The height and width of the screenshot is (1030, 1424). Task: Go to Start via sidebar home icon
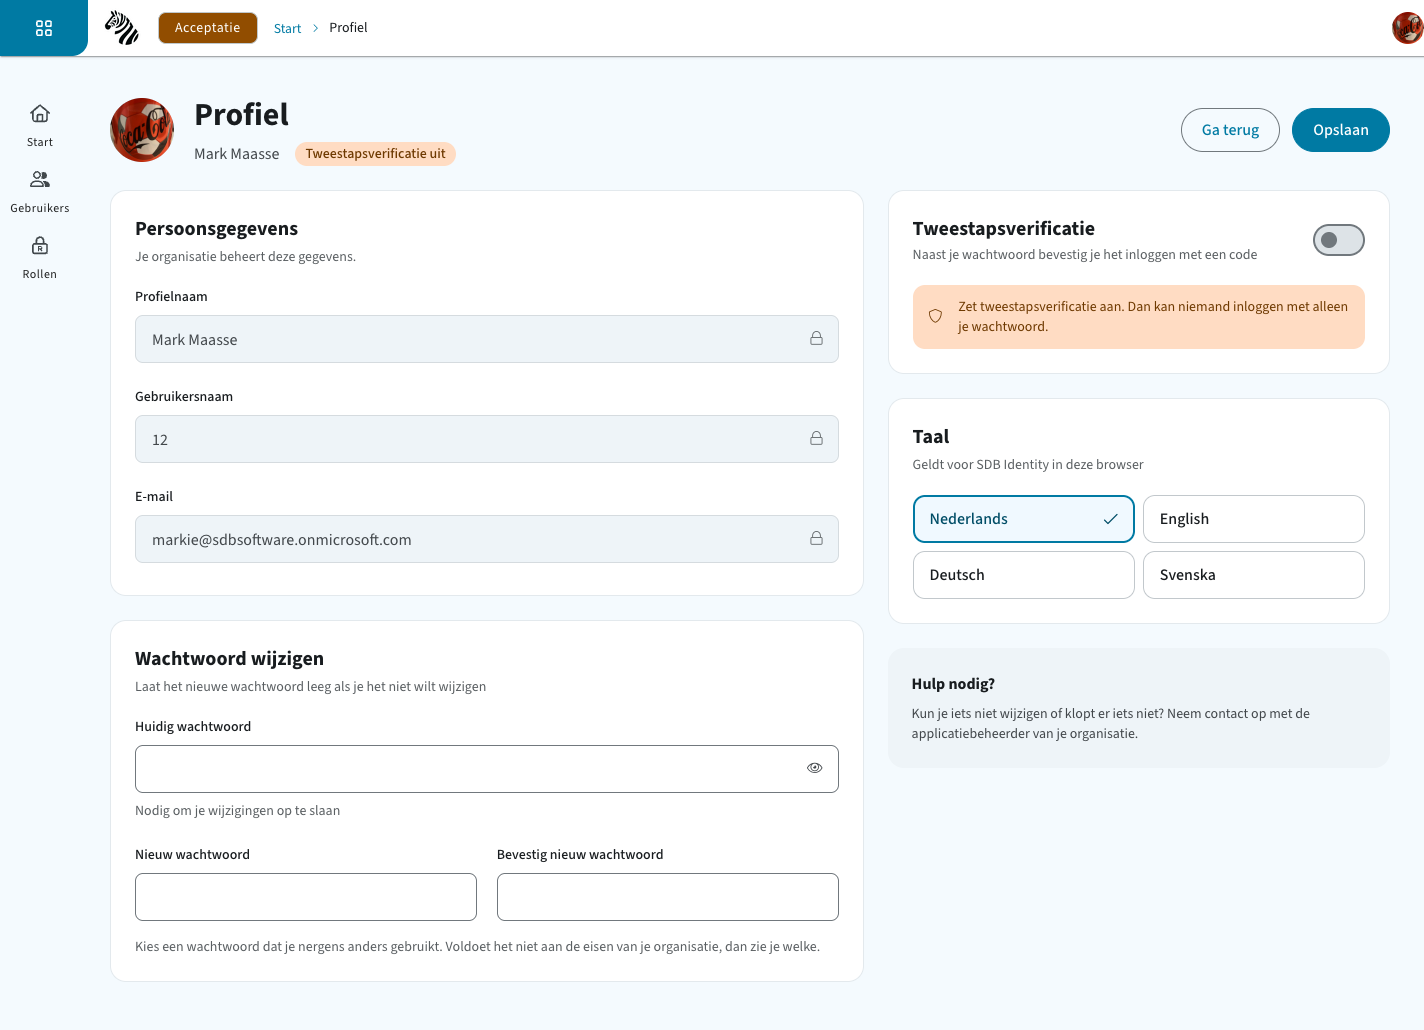coord(40,125)
